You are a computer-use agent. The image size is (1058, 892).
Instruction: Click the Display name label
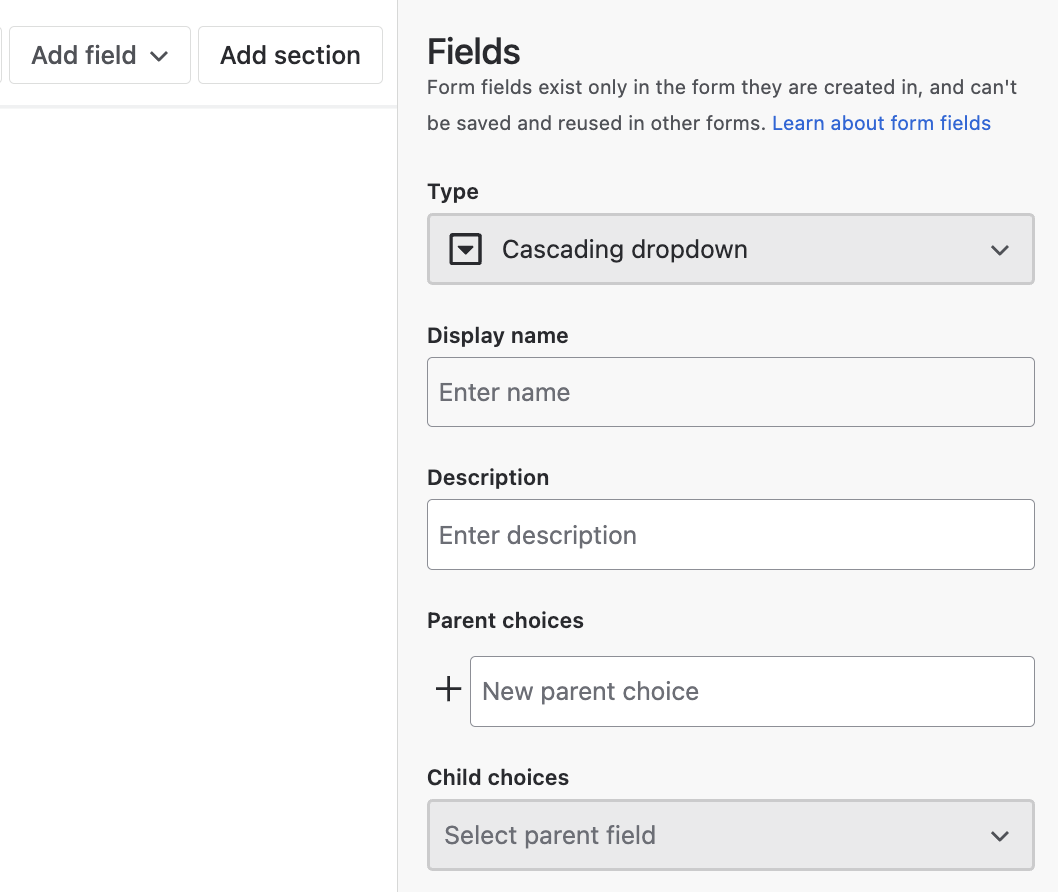(497, 335)
